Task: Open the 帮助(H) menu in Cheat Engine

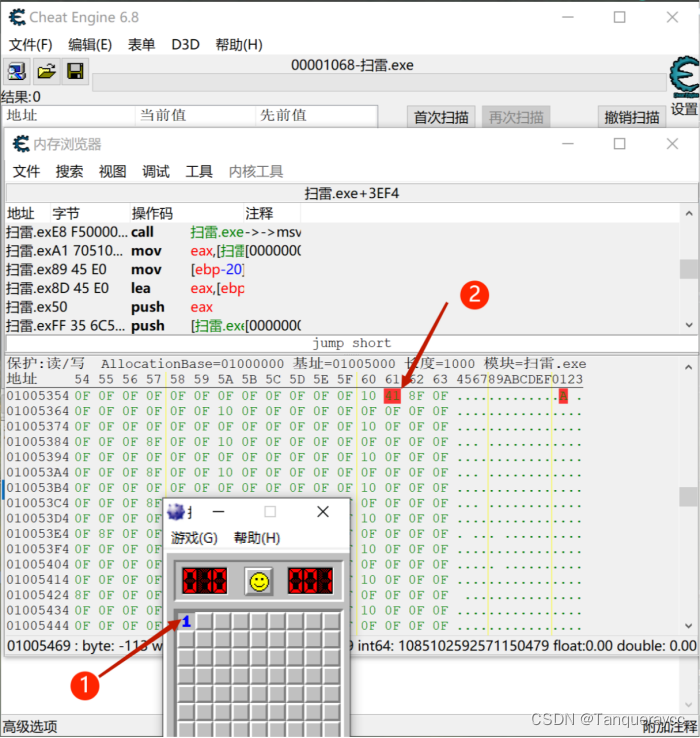Action: coord(239,45)
